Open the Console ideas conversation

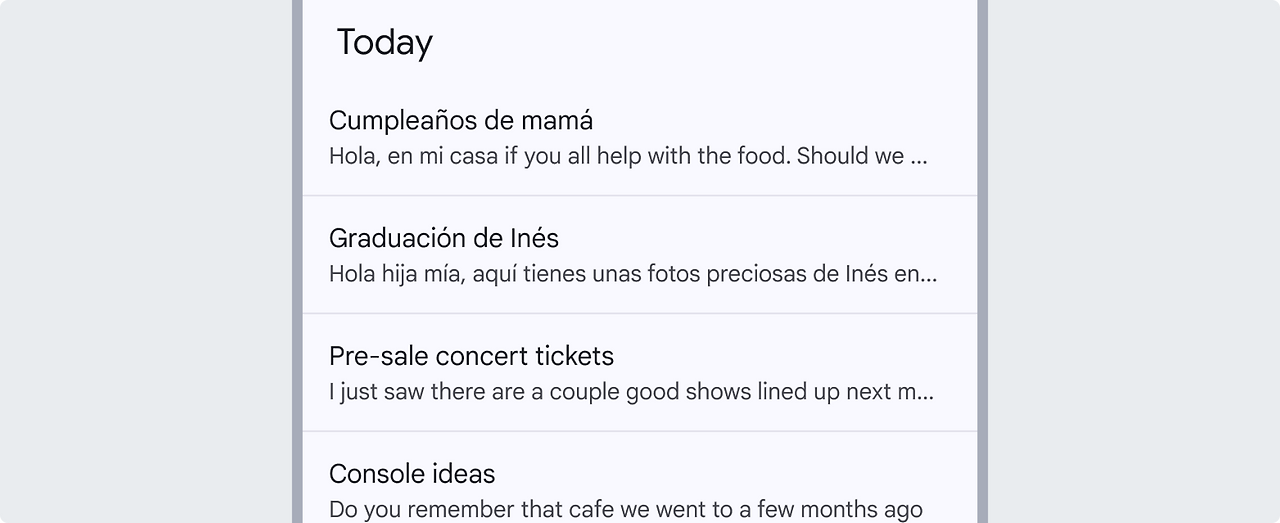[412, 474]
